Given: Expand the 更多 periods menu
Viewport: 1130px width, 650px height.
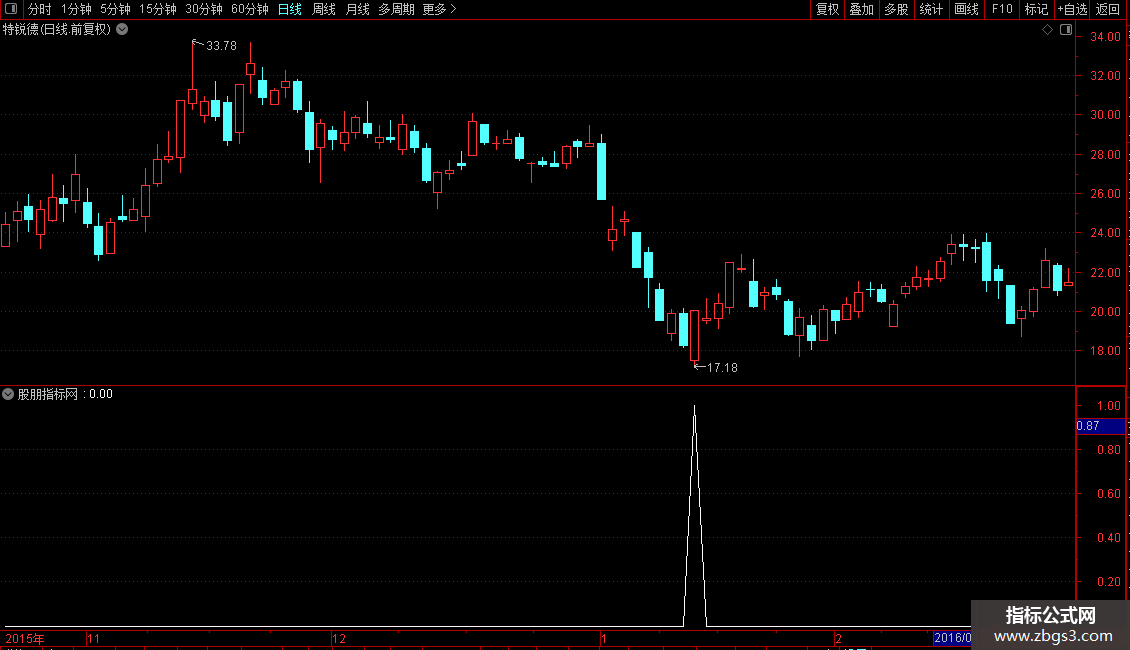Looking at the screenshot, I should 439,9.
